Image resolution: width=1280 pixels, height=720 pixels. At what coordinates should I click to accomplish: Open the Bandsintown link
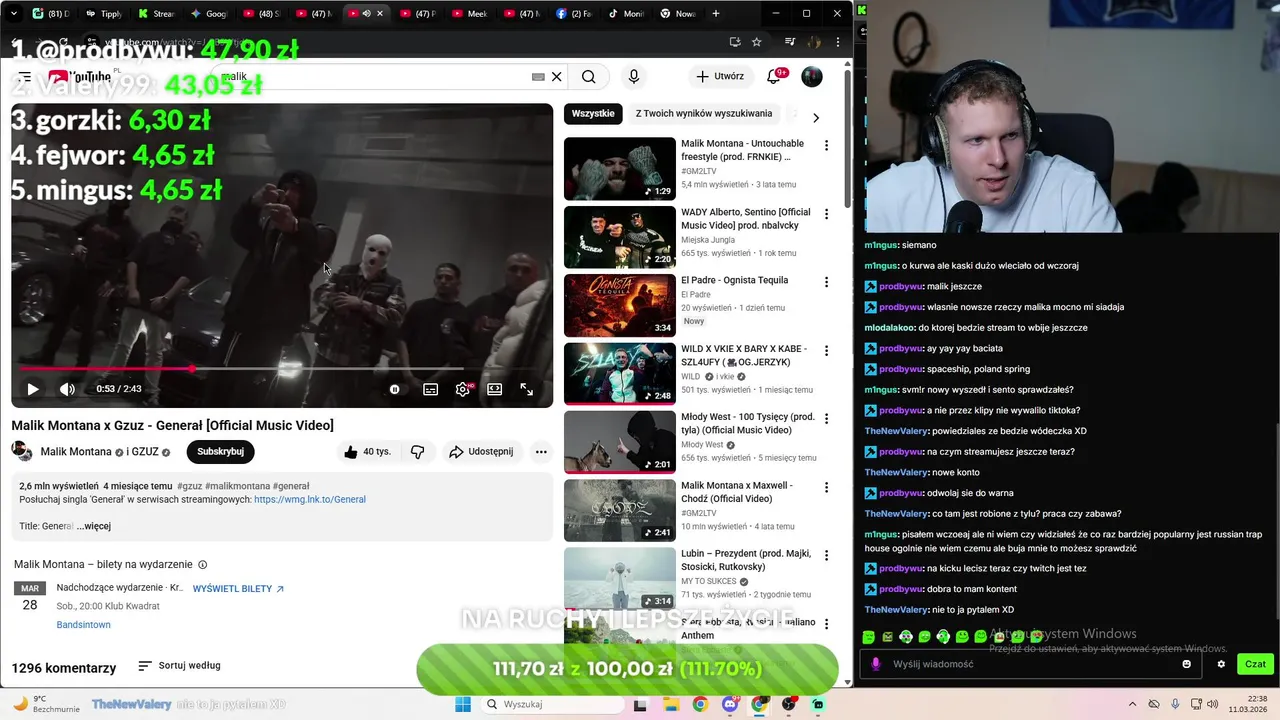point(83,625)
